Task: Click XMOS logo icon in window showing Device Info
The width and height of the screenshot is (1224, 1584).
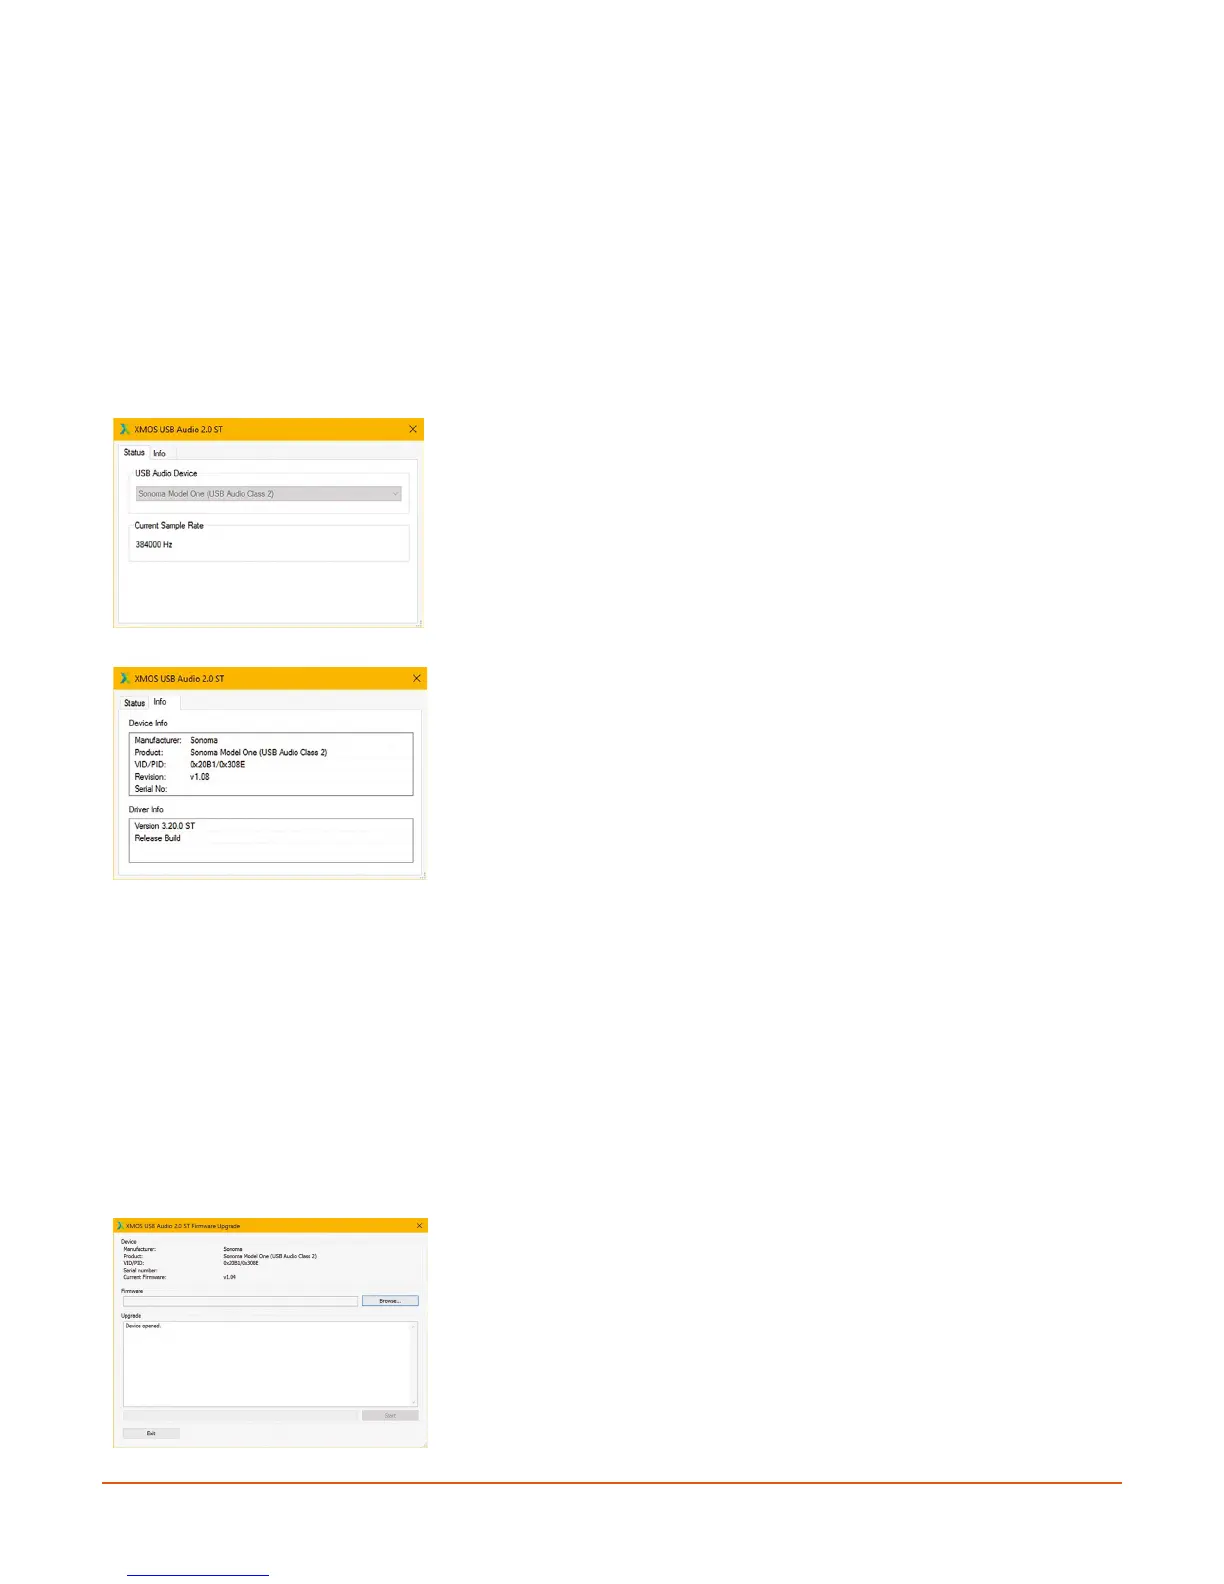Action: coord(124,678)
